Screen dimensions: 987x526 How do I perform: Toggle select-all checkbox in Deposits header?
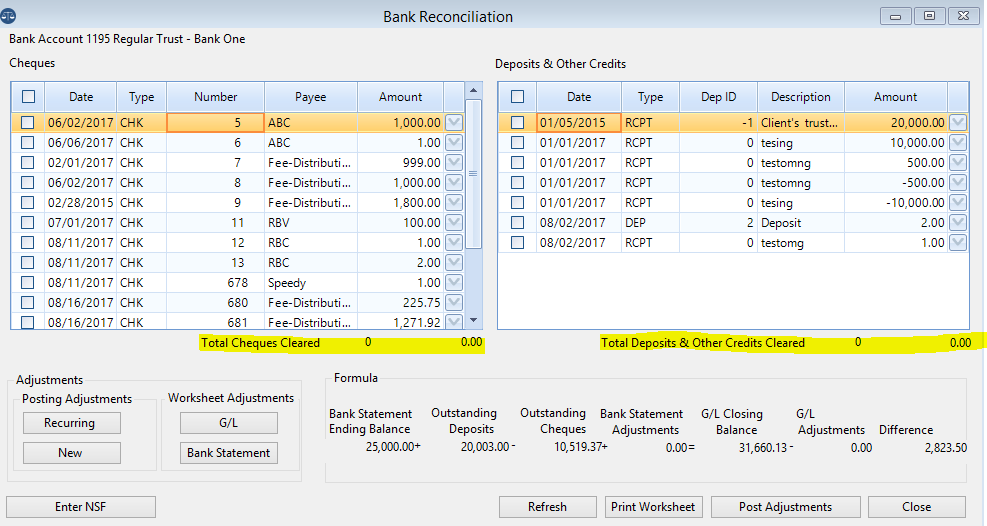click(517, 97)
